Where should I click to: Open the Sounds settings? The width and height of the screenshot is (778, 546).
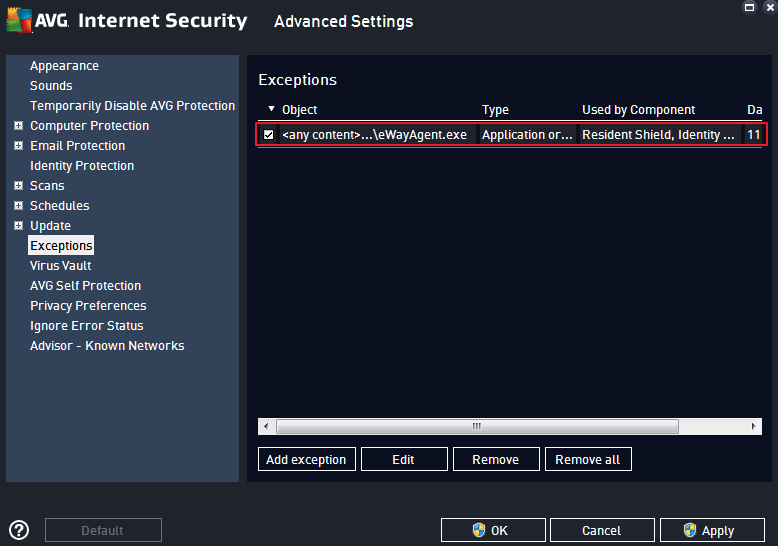click(51, 86)
